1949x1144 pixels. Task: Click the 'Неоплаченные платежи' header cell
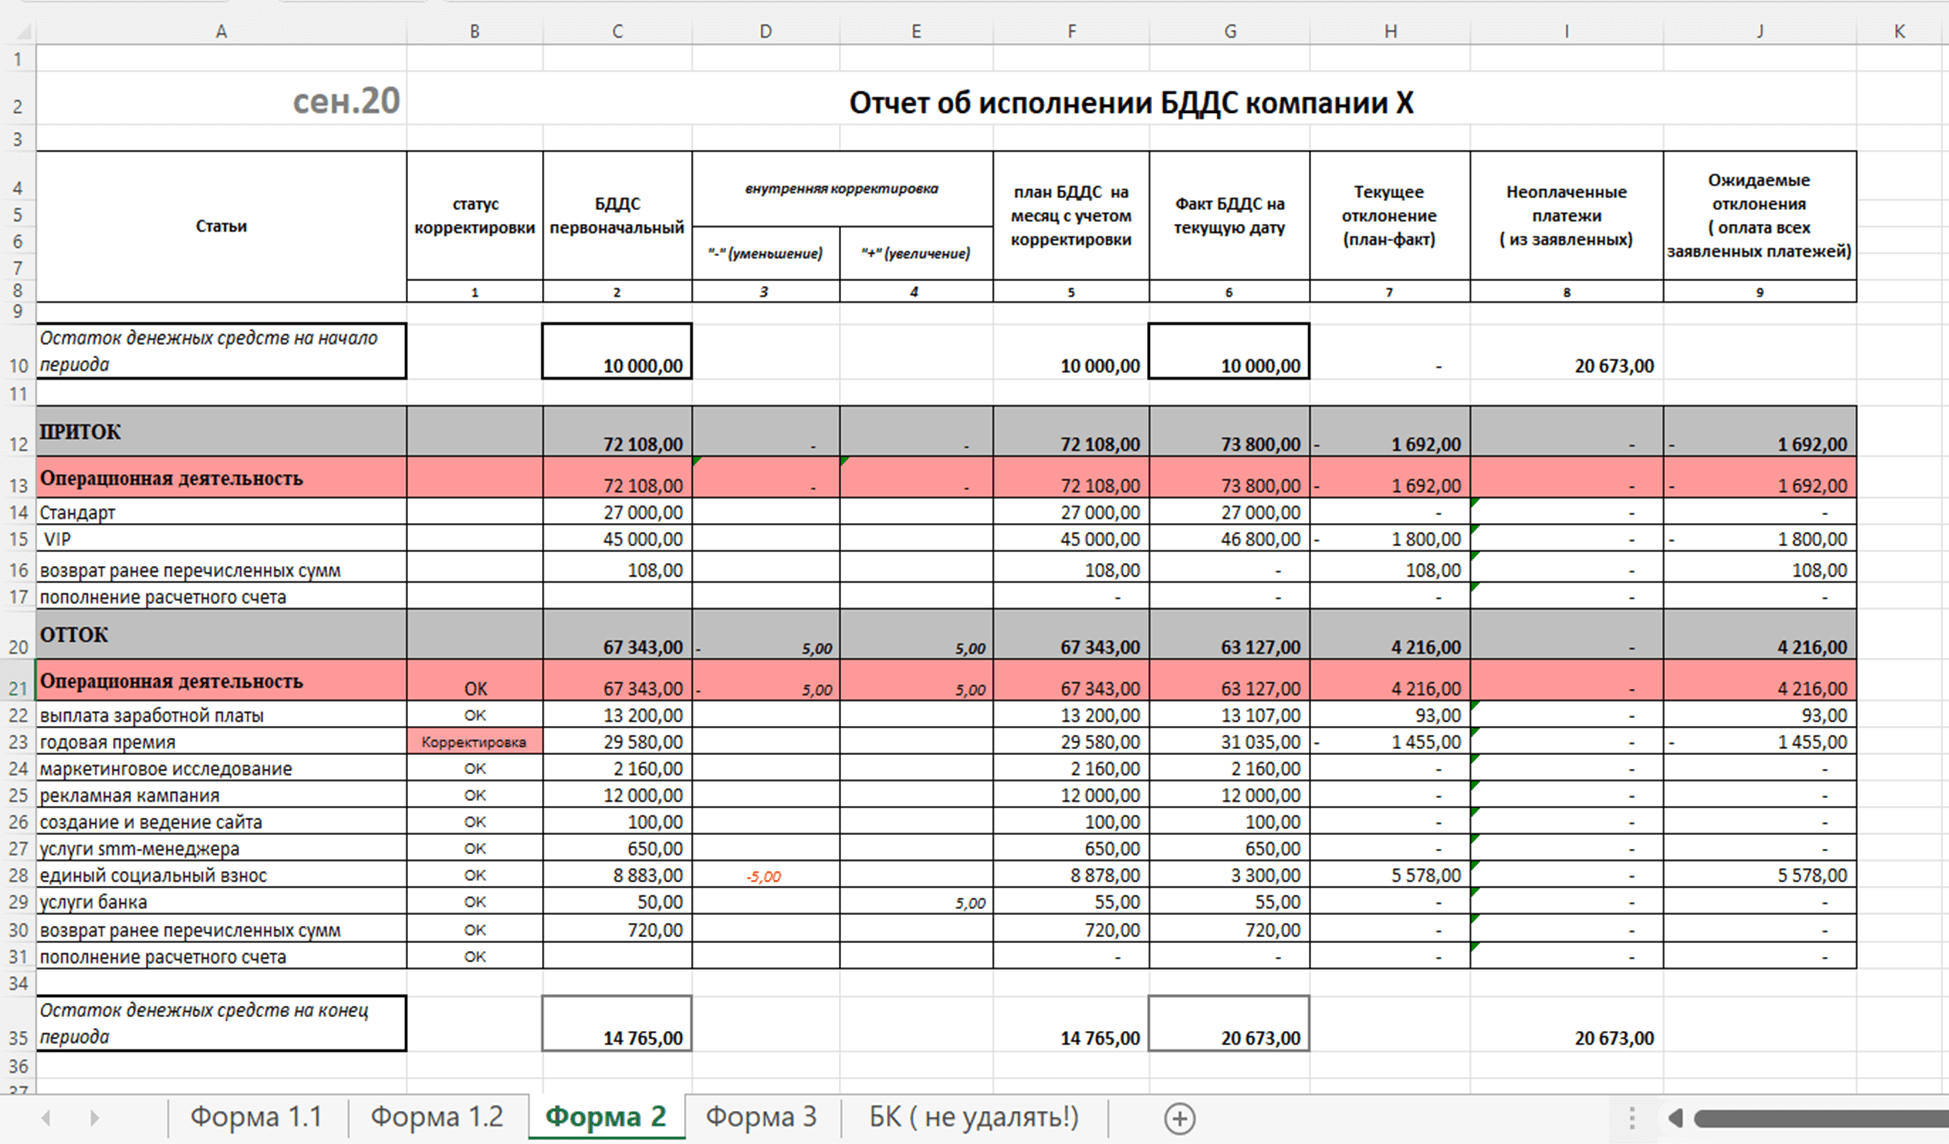pos(1567,216)
